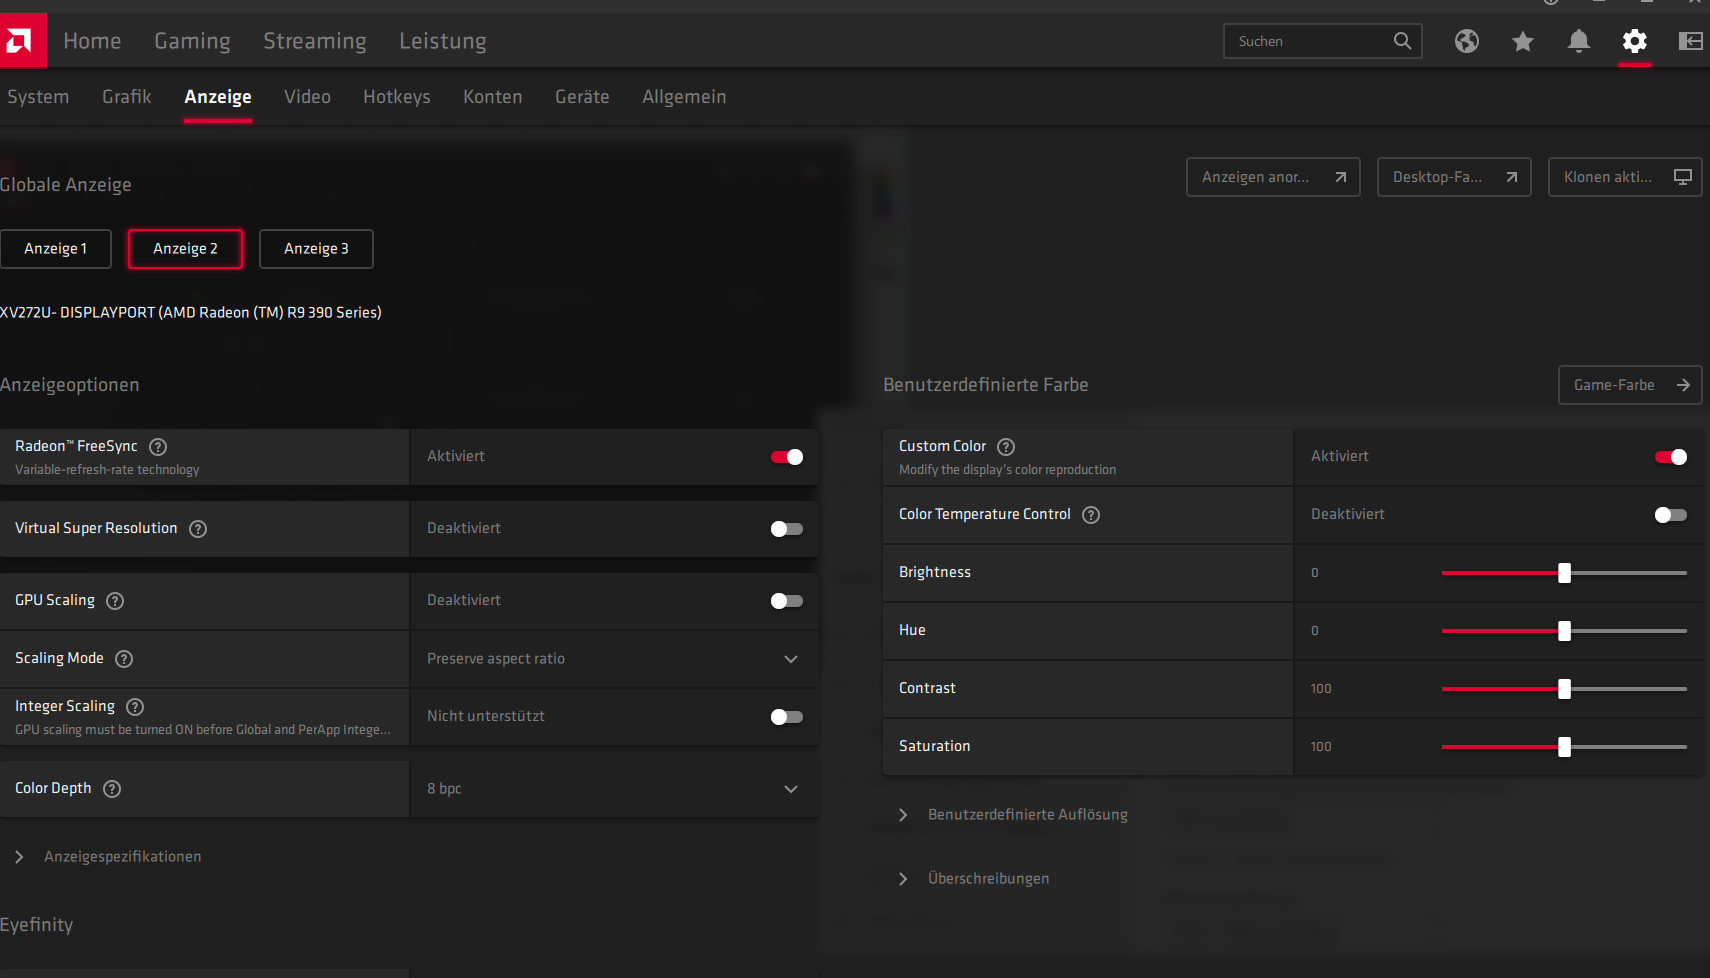1710x978 pixels.
Task: Select Anzeige 3 button
Action: click(316, 249)
